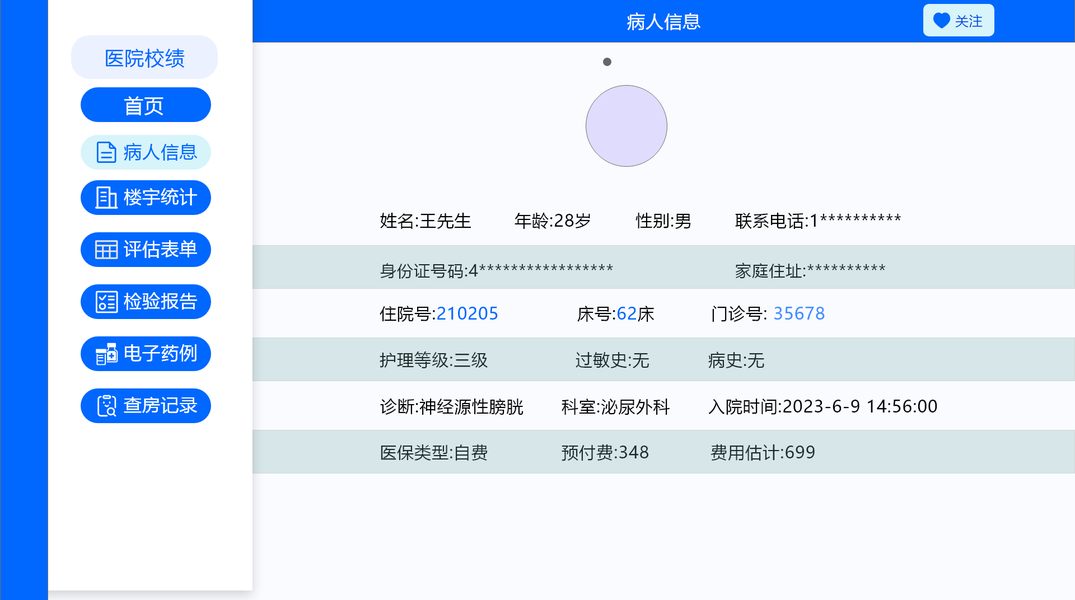Image resolution: width=1075 pixels, height=600 pixels.
Task: Click the text 性别:男
Action: coord(663,221)
